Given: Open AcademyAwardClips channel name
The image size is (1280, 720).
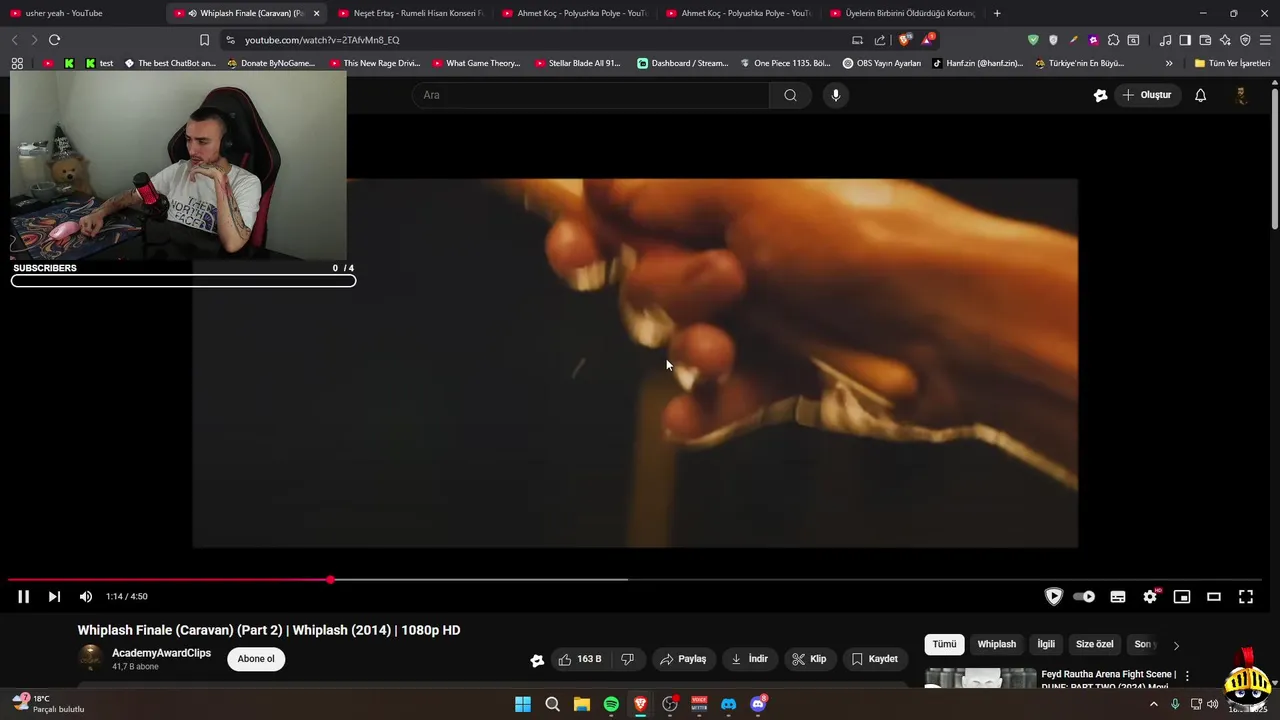Looking at the screenshot, I should point(161,653).
